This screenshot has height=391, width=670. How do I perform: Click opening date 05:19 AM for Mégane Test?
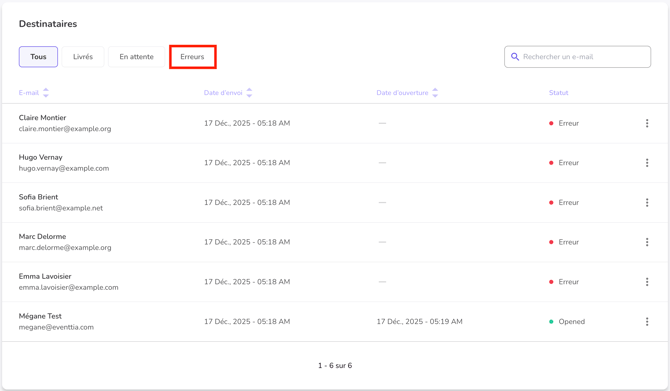[419, 321]
